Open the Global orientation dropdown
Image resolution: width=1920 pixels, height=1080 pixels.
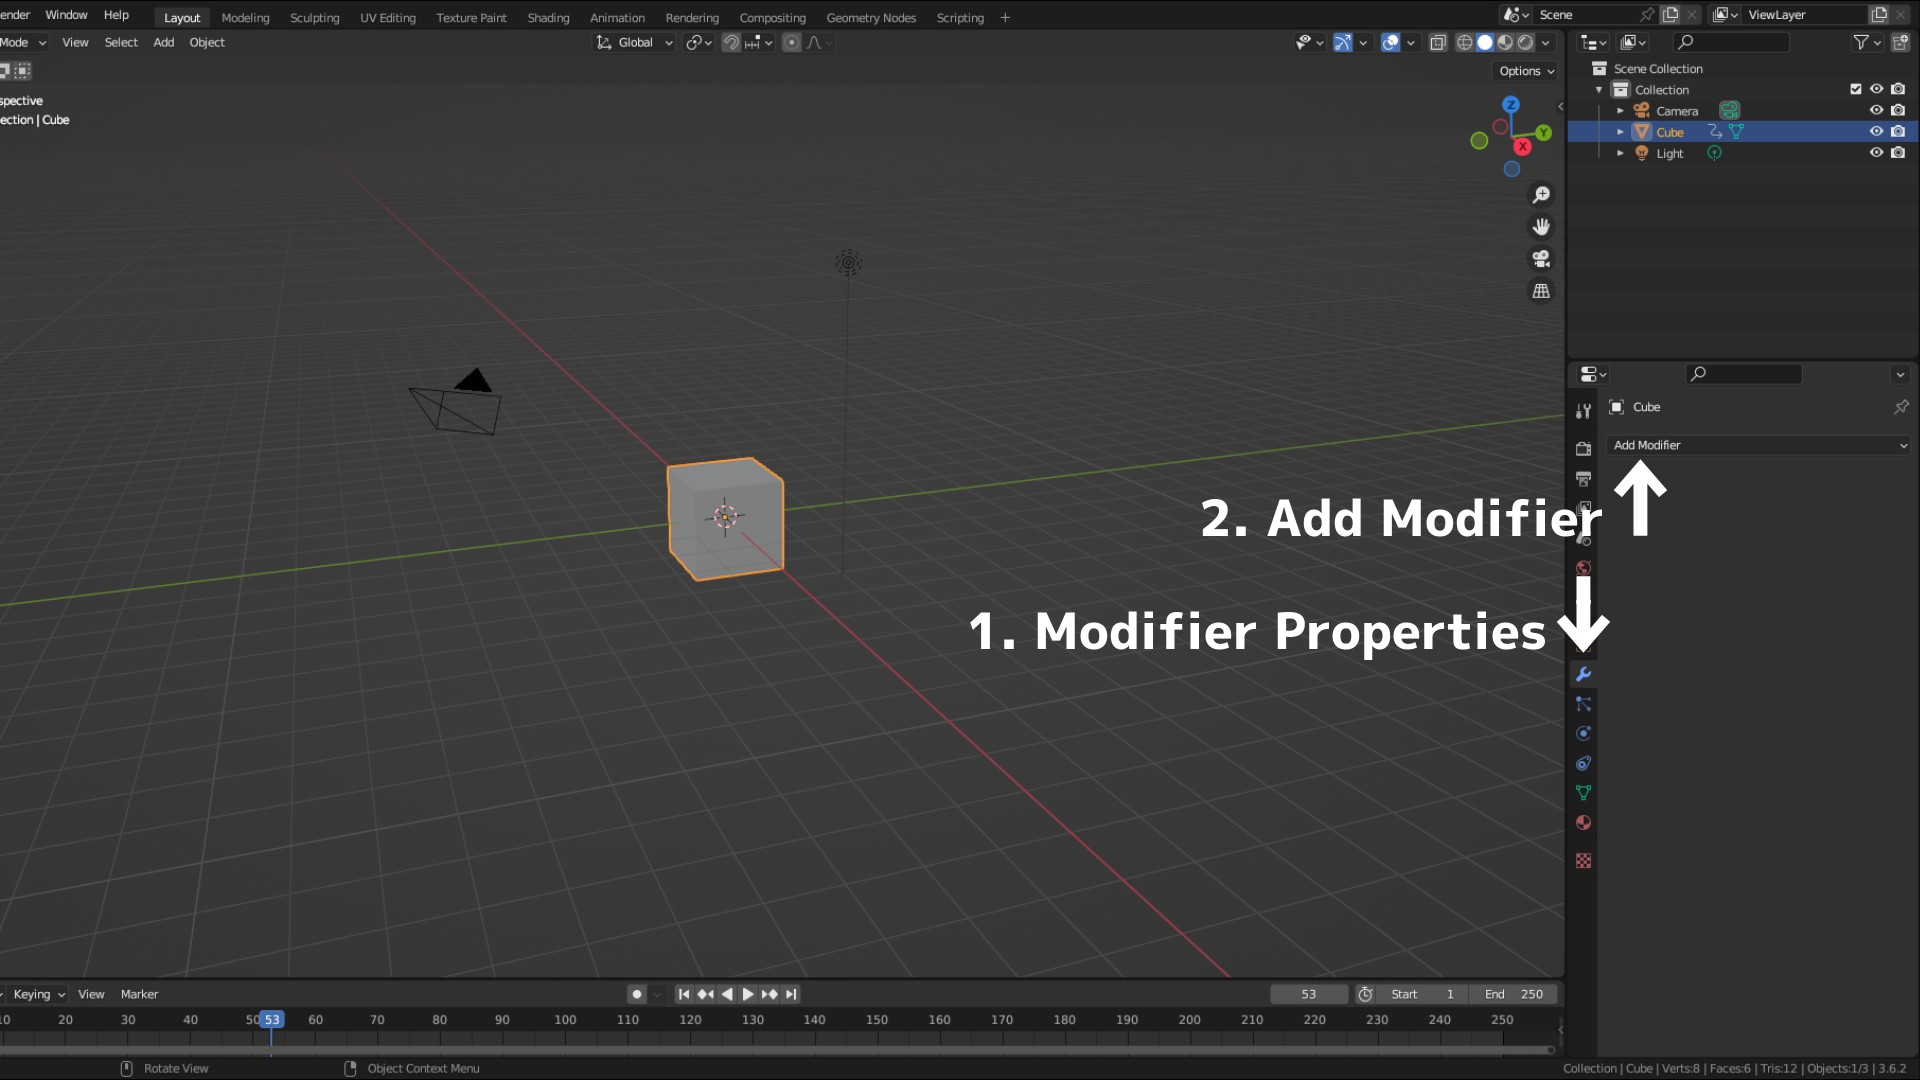click(635, 42)
